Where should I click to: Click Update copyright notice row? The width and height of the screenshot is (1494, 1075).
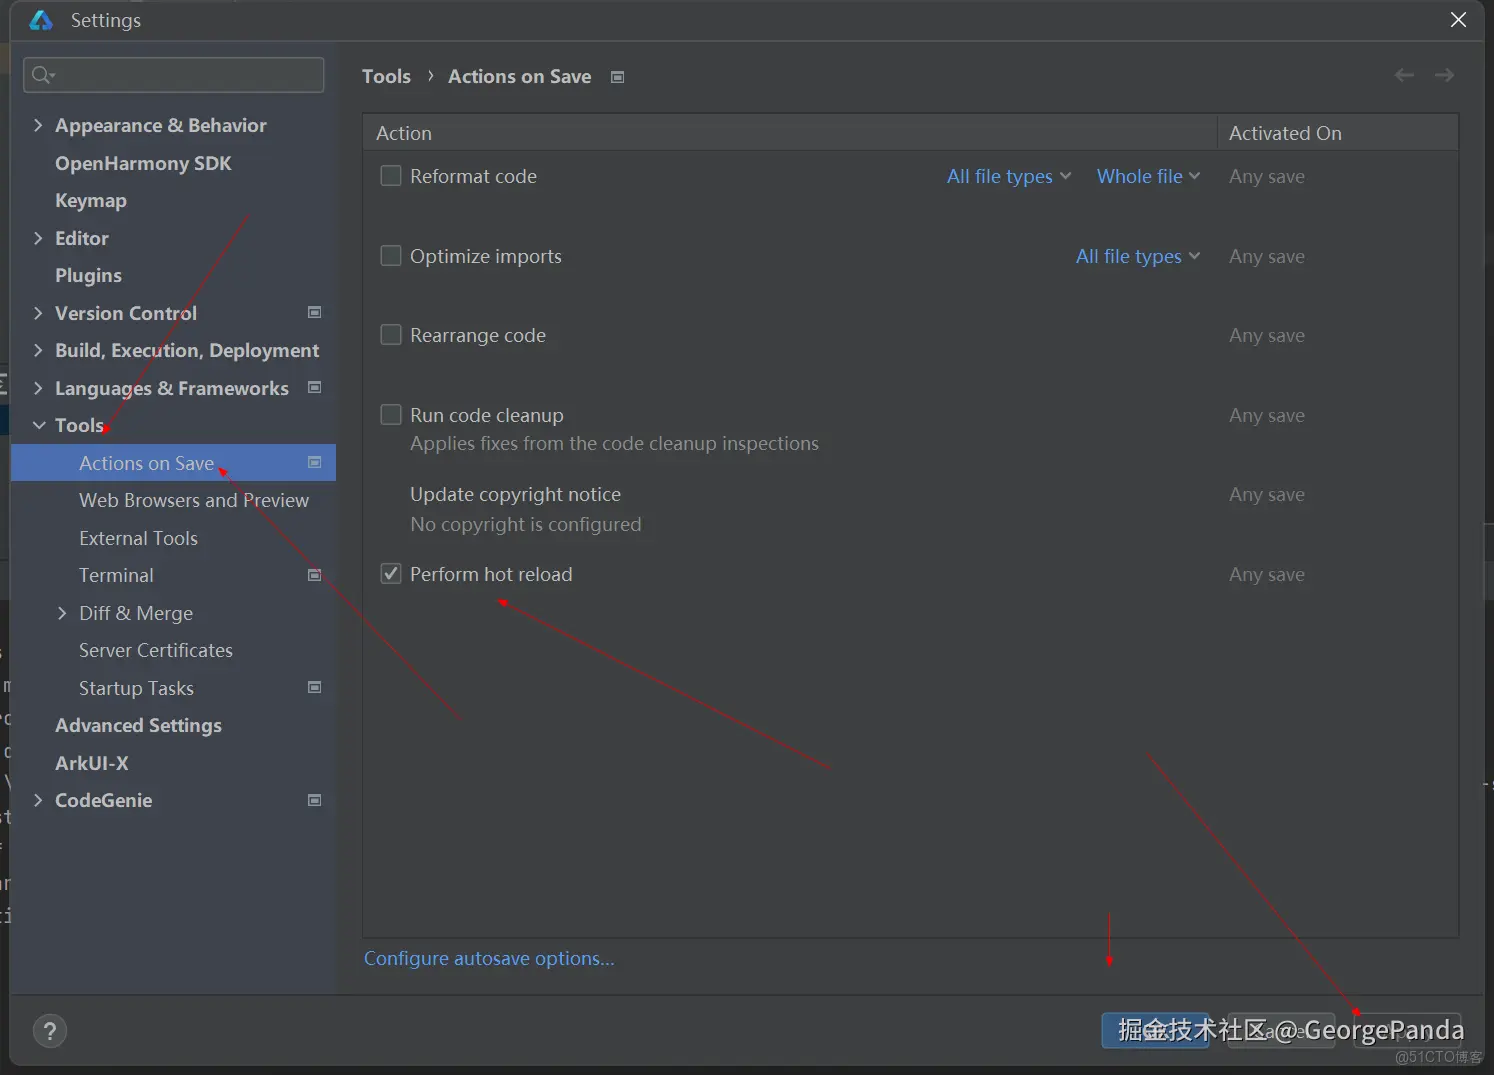pyautogui.click(x=515, y=494)
